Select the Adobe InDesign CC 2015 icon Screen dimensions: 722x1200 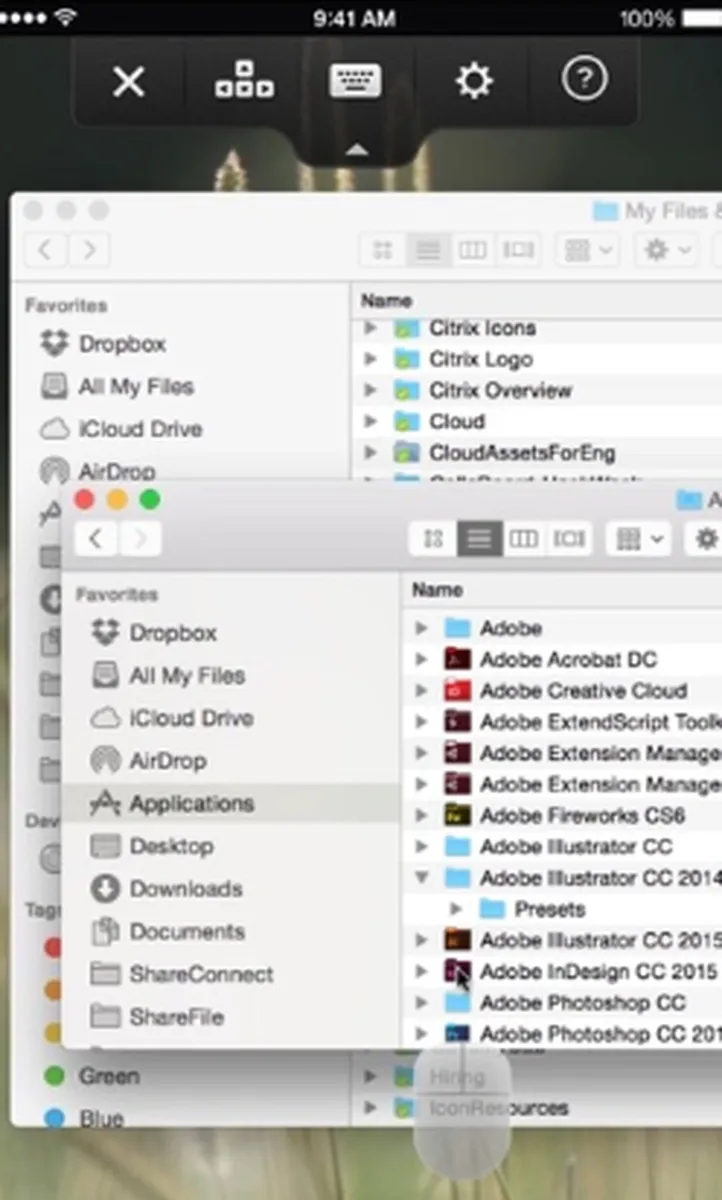click(x=457, y=971)
